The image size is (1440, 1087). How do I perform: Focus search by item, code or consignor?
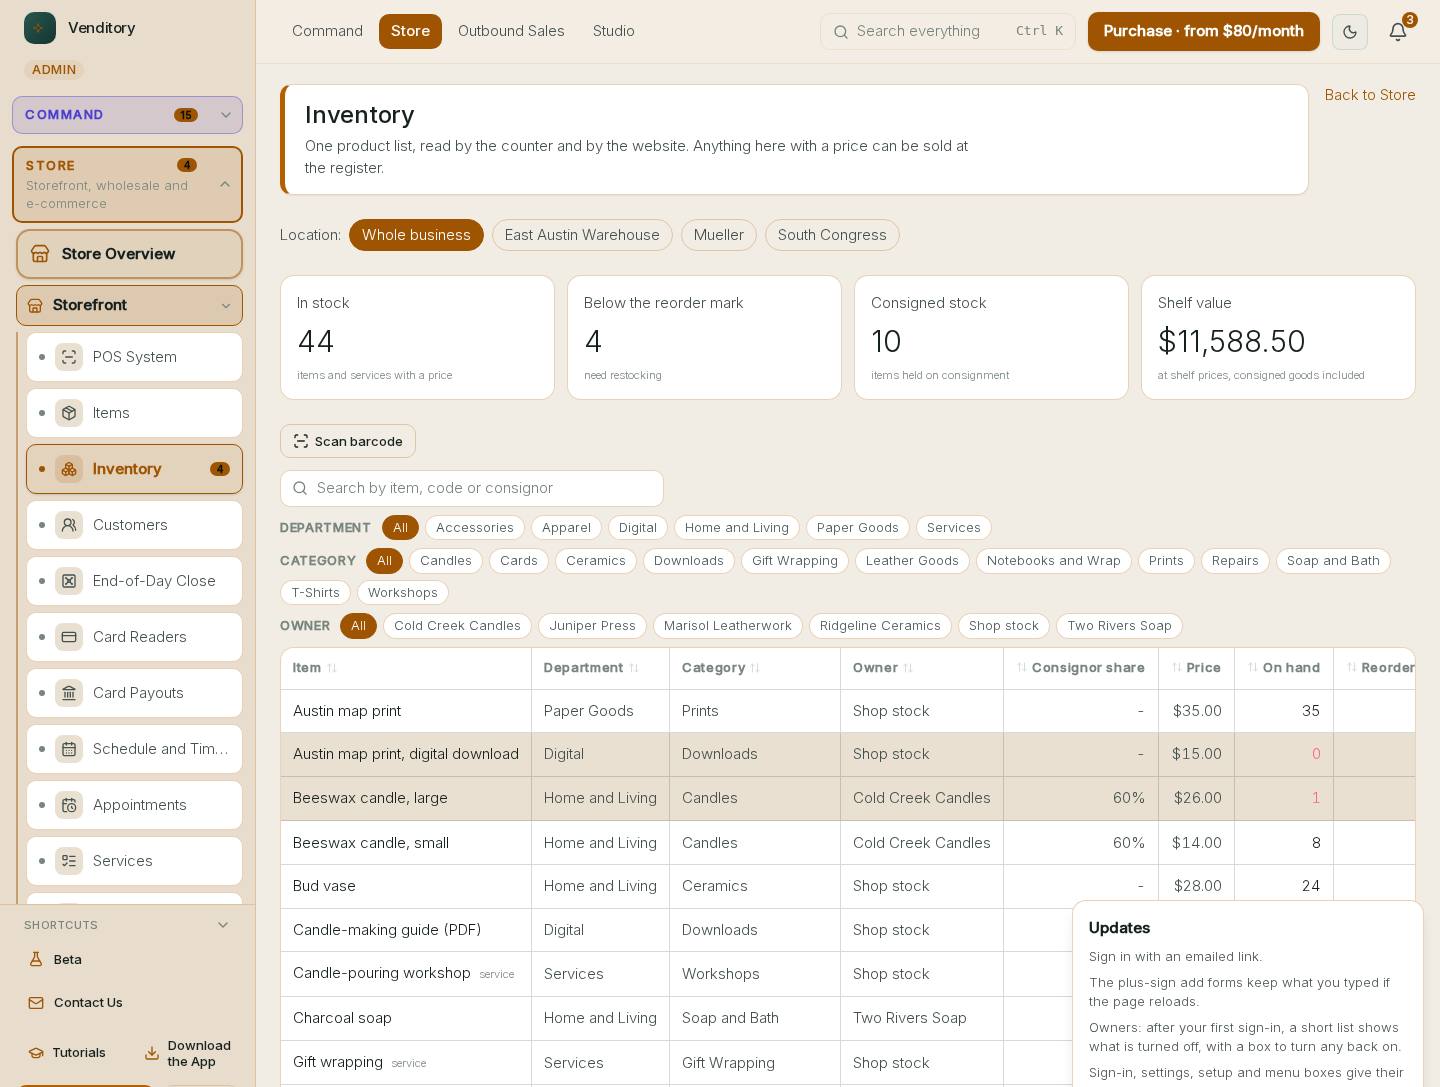click(472, 488)
